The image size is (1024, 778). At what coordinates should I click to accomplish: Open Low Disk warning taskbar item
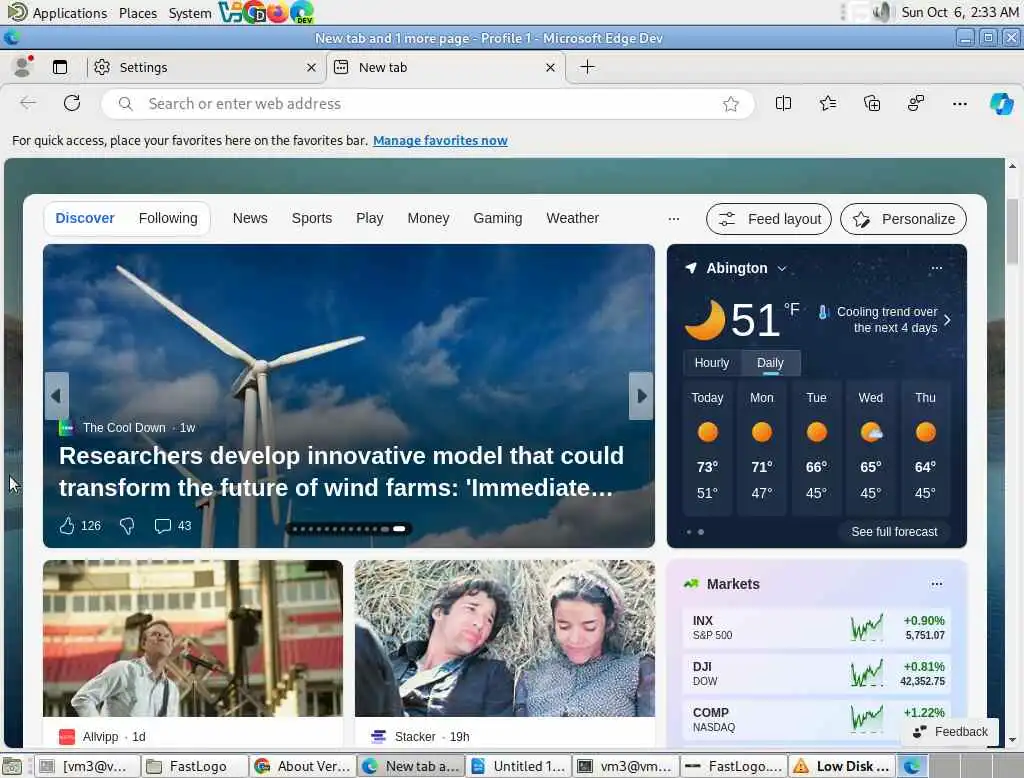(x=841, y=766)
